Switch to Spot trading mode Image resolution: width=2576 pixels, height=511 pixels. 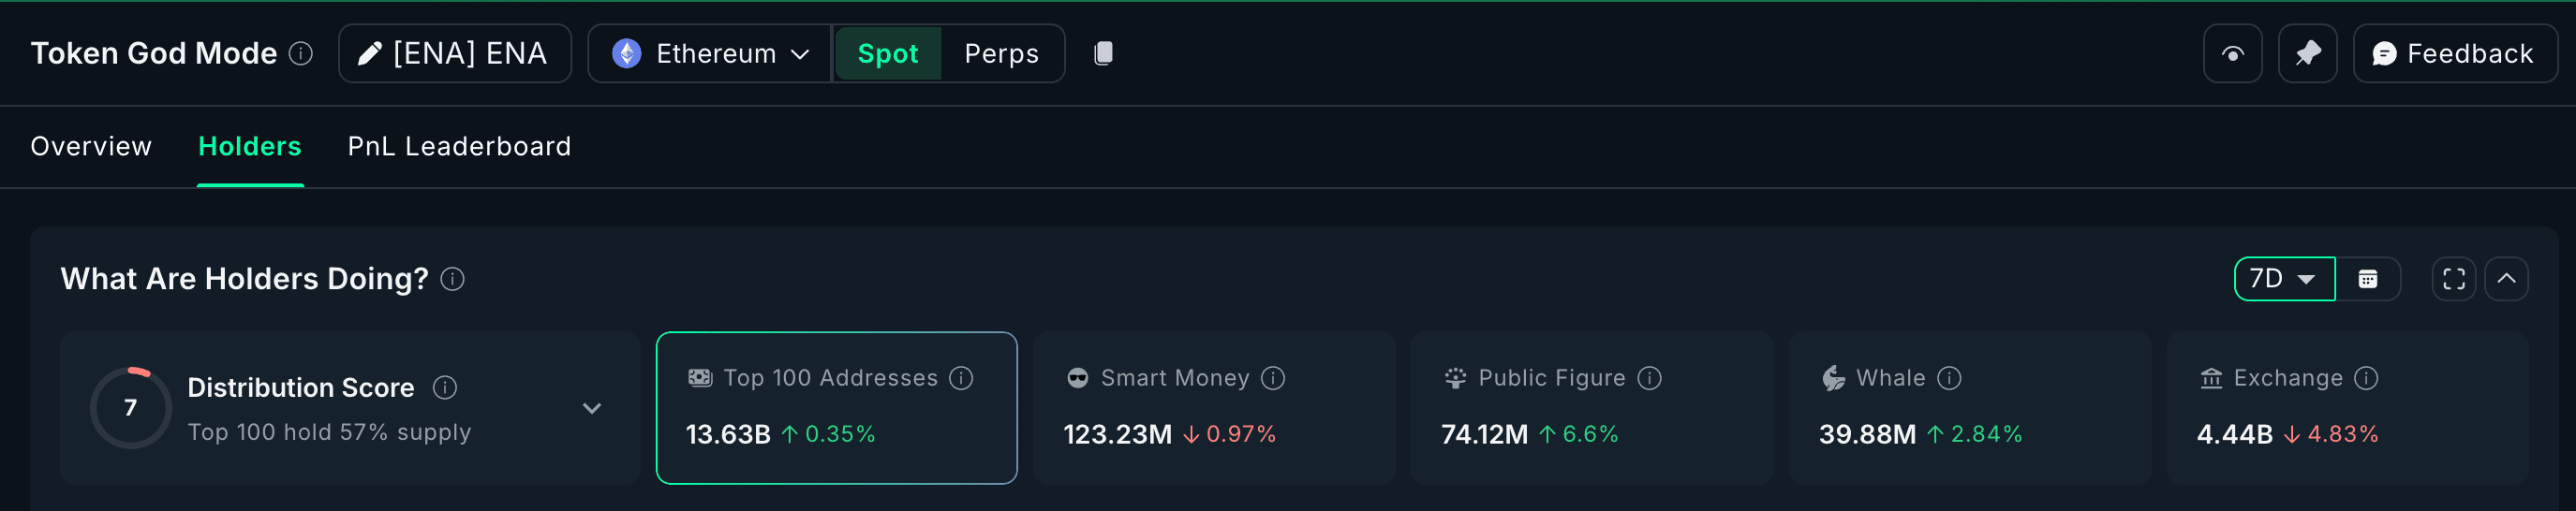(x=887, y=54)
